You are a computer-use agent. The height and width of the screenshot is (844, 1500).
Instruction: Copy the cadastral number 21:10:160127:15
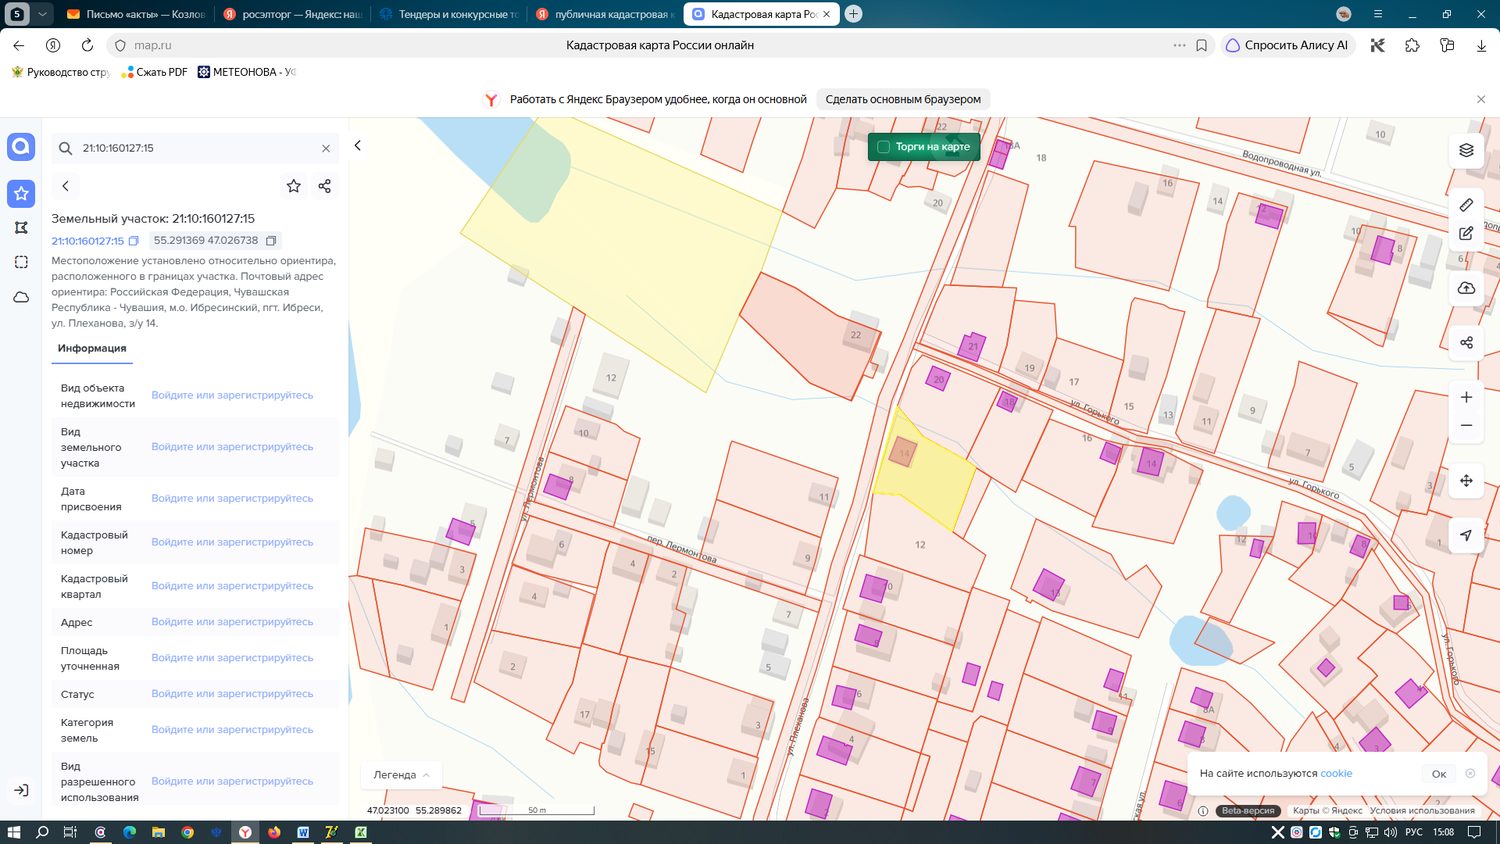[133, 241]
